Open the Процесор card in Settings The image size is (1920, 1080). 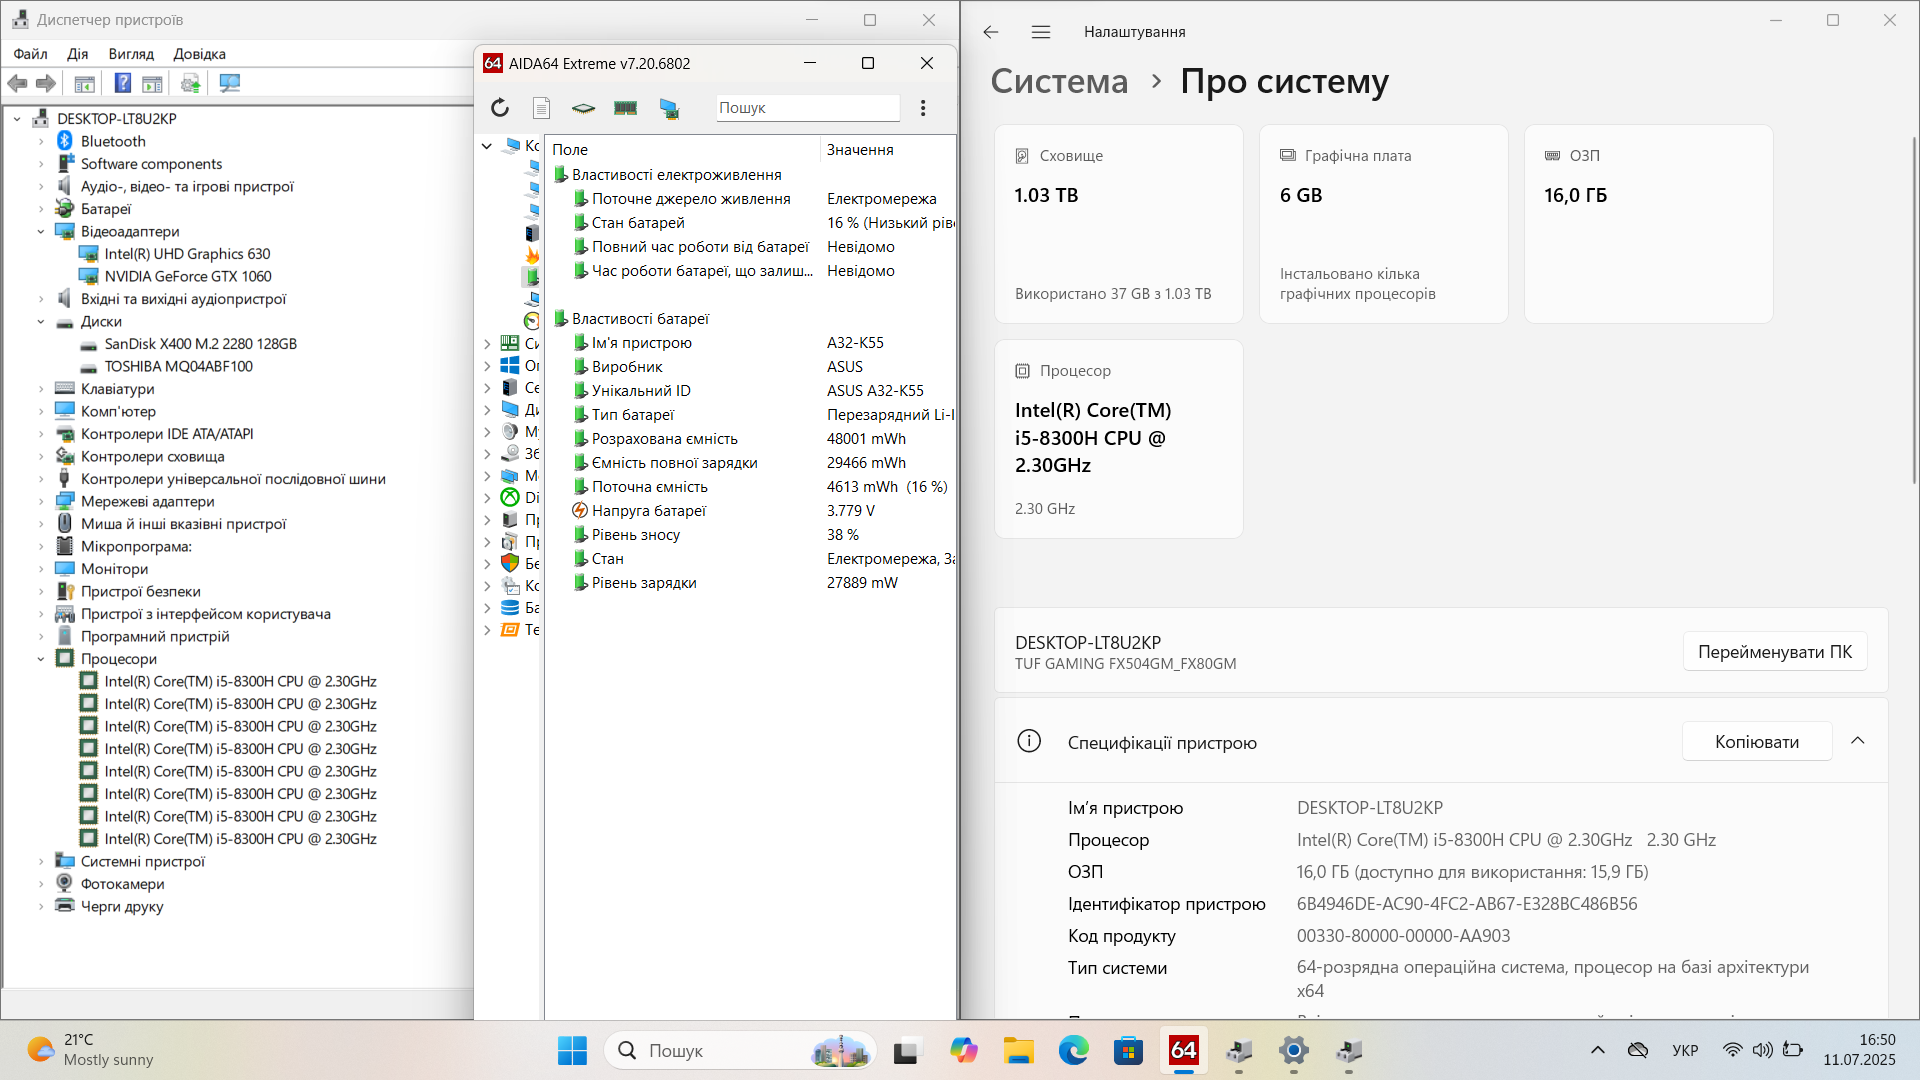point(1118,439)
